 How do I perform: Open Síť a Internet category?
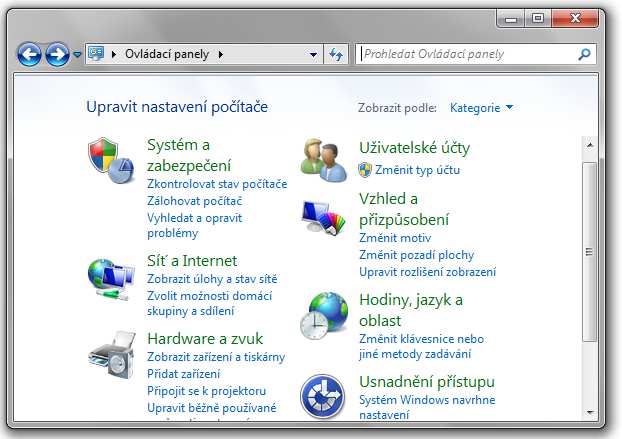click(192, 261)
